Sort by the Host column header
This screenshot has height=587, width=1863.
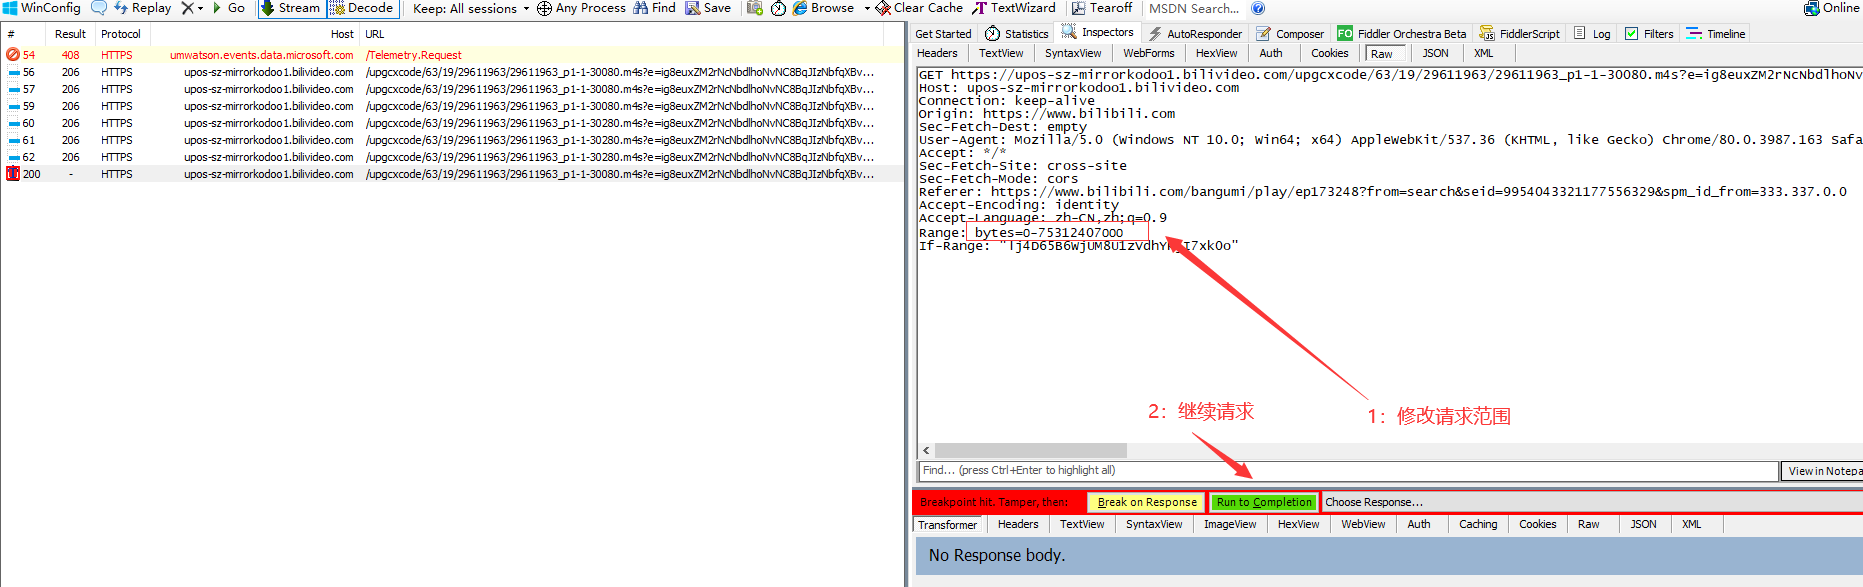pos(255,34)
